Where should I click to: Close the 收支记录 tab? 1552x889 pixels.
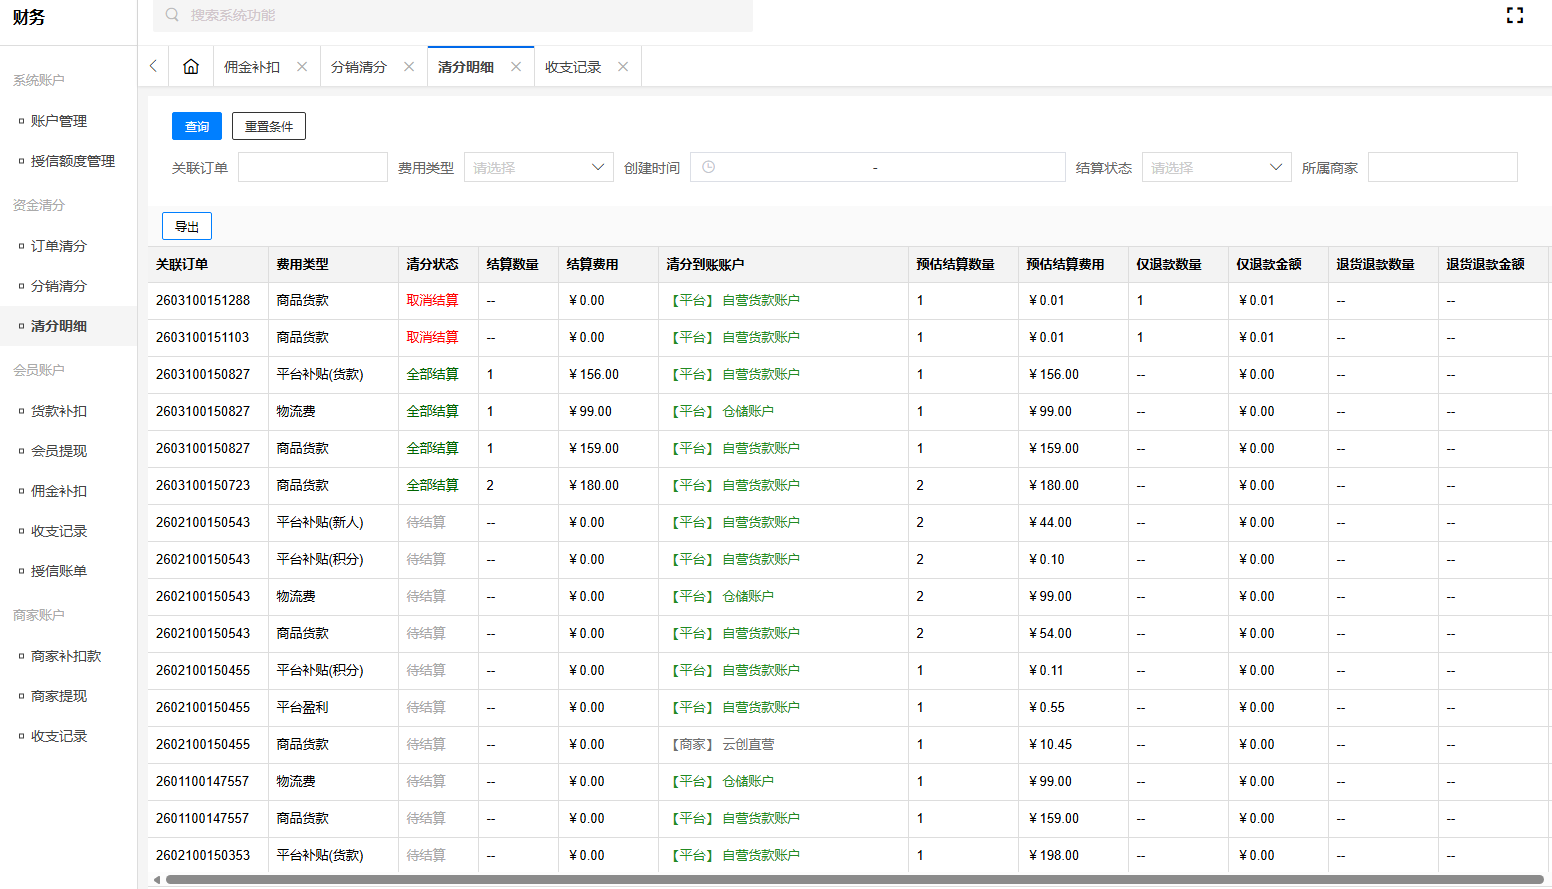click(x=623, y=65)
